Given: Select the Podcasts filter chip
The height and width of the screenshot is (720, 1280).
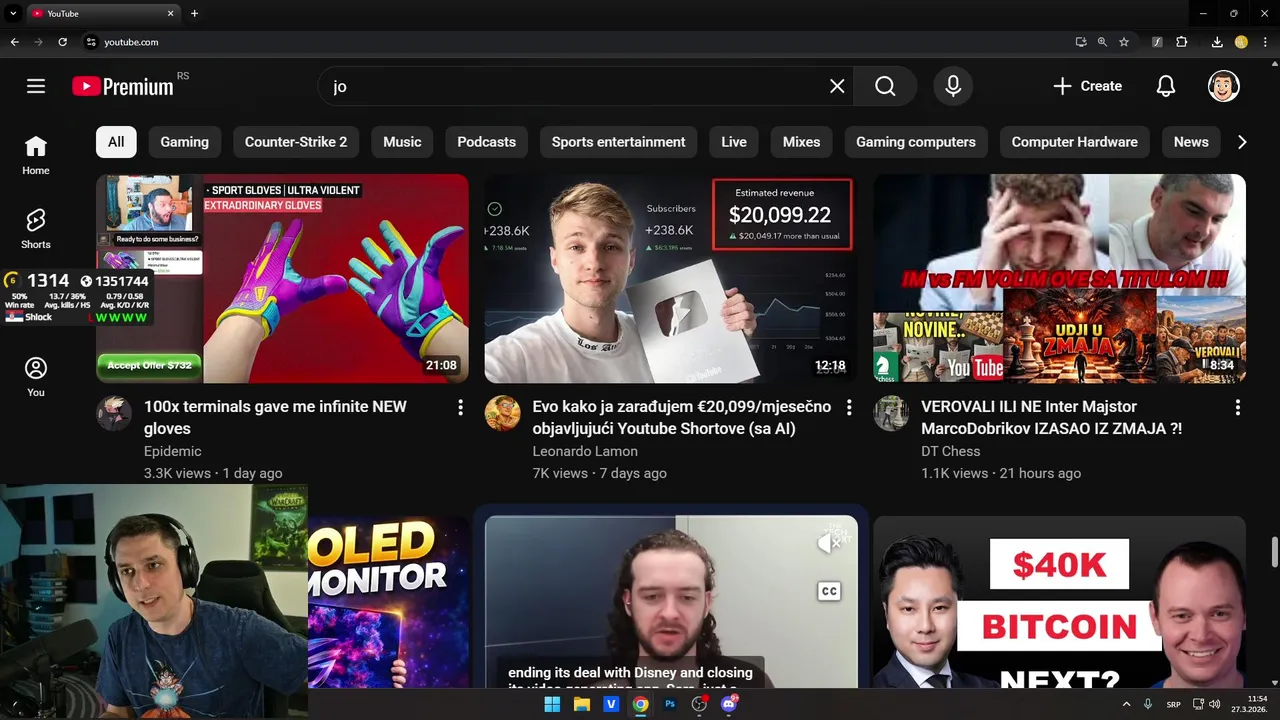Looking at the screenshot, I should click(x=487, y=142).
